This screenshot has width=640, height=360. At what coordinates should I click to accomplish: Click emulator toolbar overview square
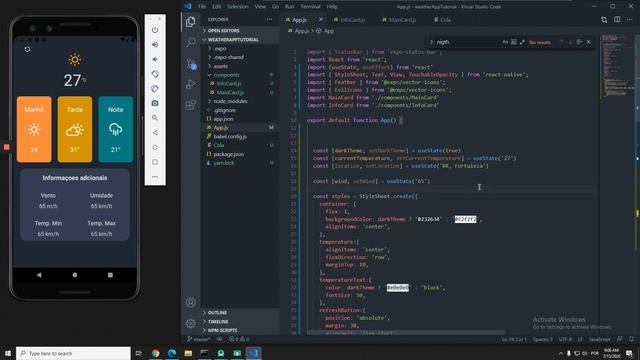click(155, 162)
